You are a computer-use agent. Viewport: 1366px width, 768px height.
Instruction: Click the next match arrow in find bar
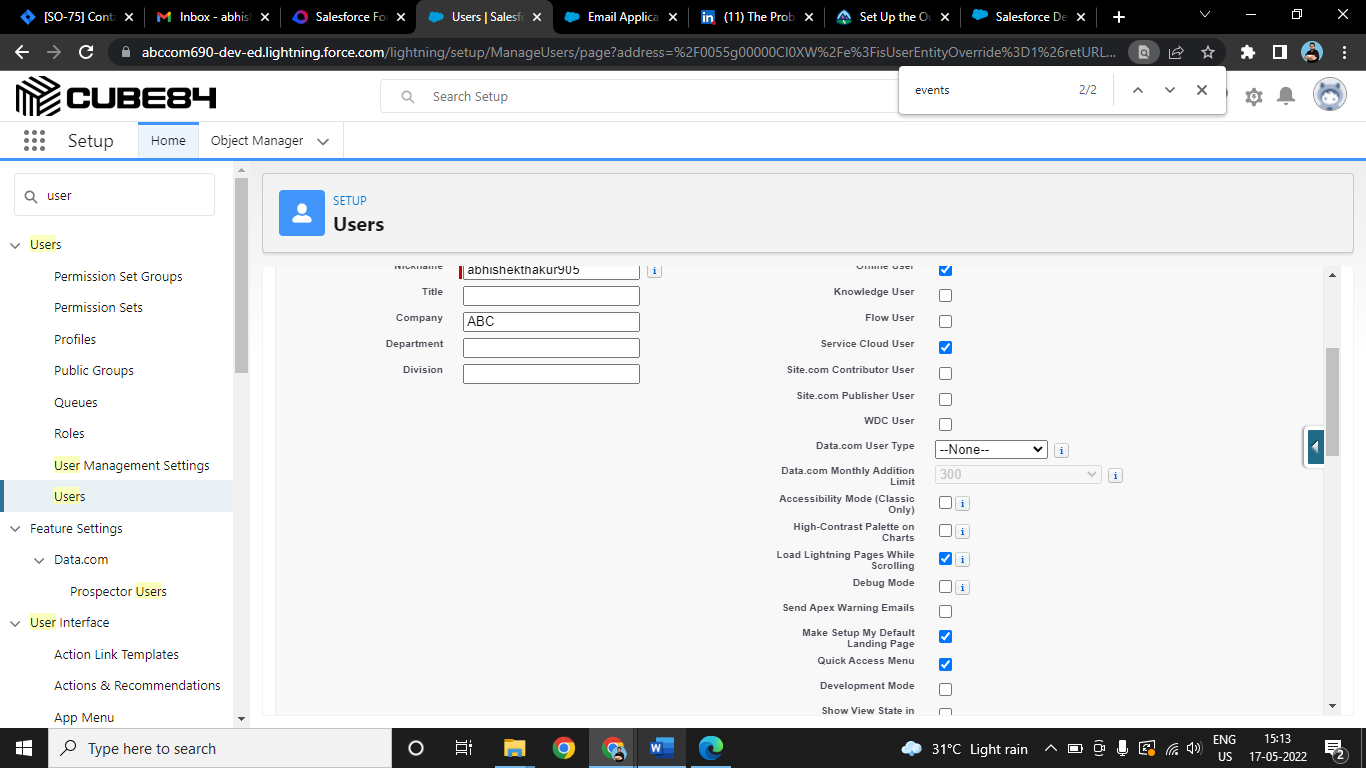tap(1169, 90)
